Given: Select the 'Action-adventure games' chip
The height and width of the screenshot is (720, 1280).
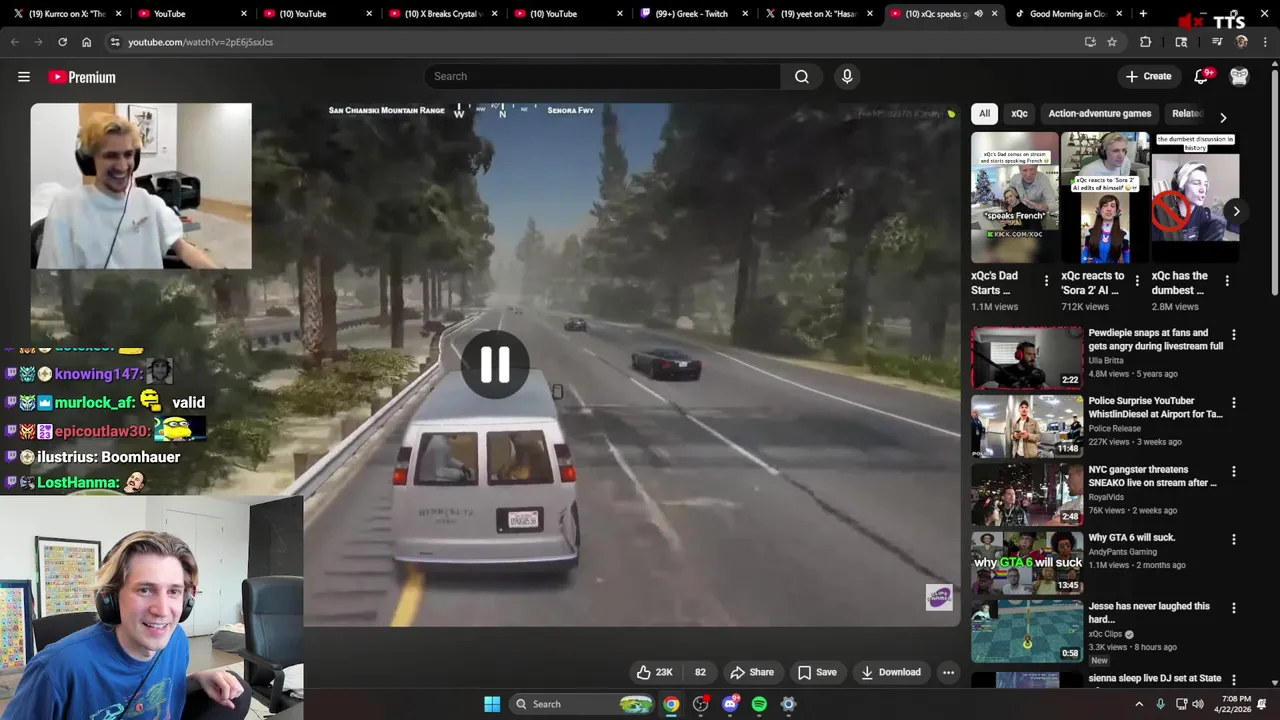Looking at the screenshot, I should click(x=1099, y=113).
